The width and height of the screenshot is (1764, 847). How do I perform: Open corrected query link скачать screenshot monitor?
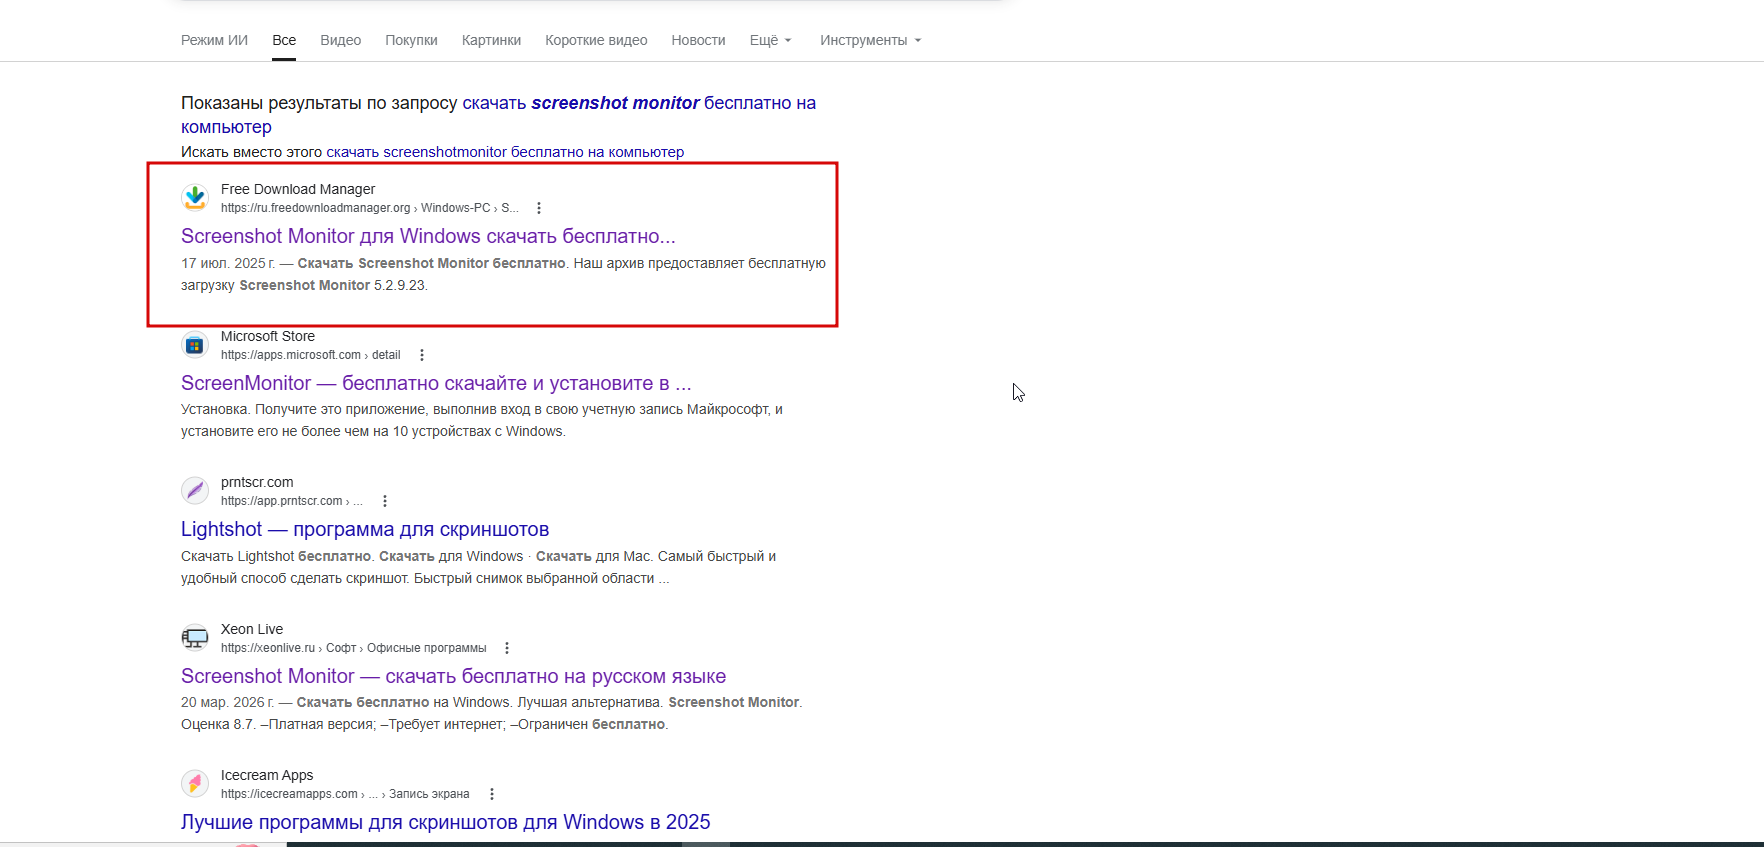[x=498, y=114]
